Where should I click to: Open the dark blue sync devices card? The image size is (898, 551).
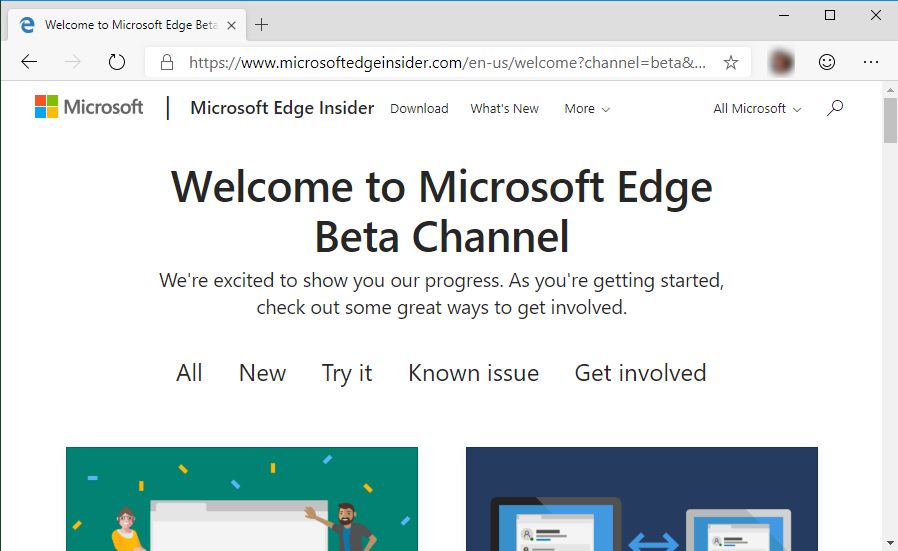pos(641,499)
